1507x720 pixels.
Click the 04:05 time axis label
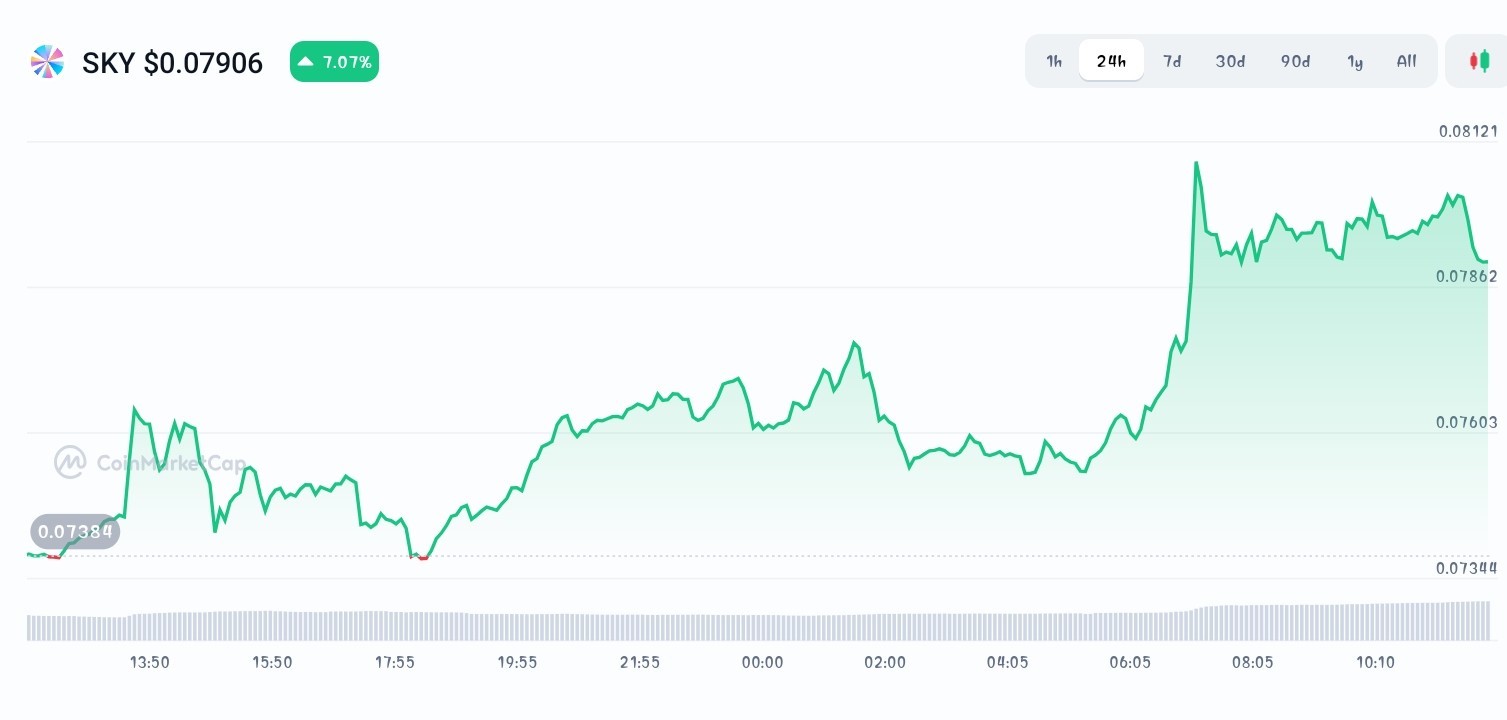point(1007,662)
